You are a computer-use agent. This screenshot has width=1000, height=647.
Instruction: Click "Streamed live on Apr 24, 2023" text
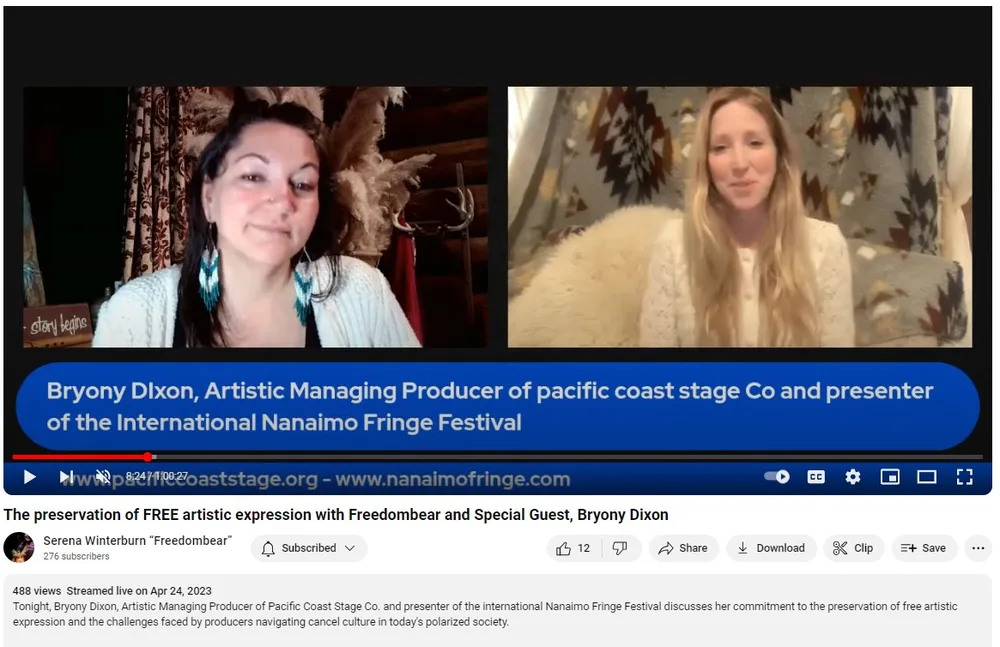coord(139,591)
